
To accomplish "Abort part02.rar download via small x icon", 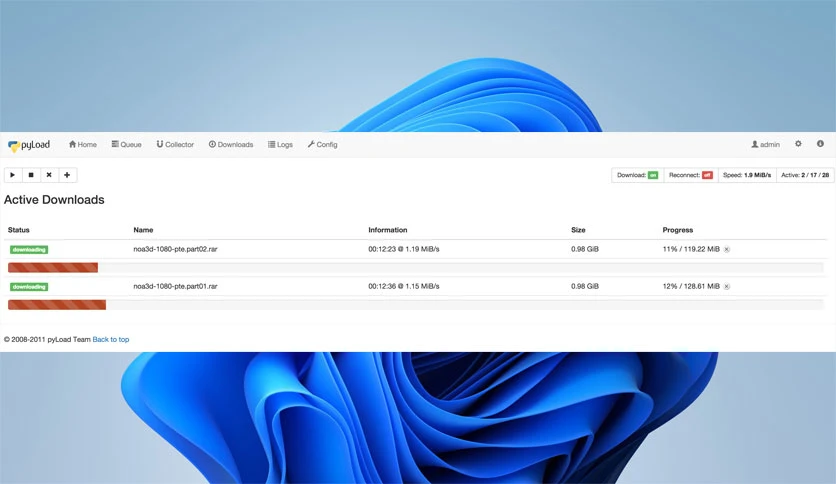I will pyautogui.click(x=727, y=249).
